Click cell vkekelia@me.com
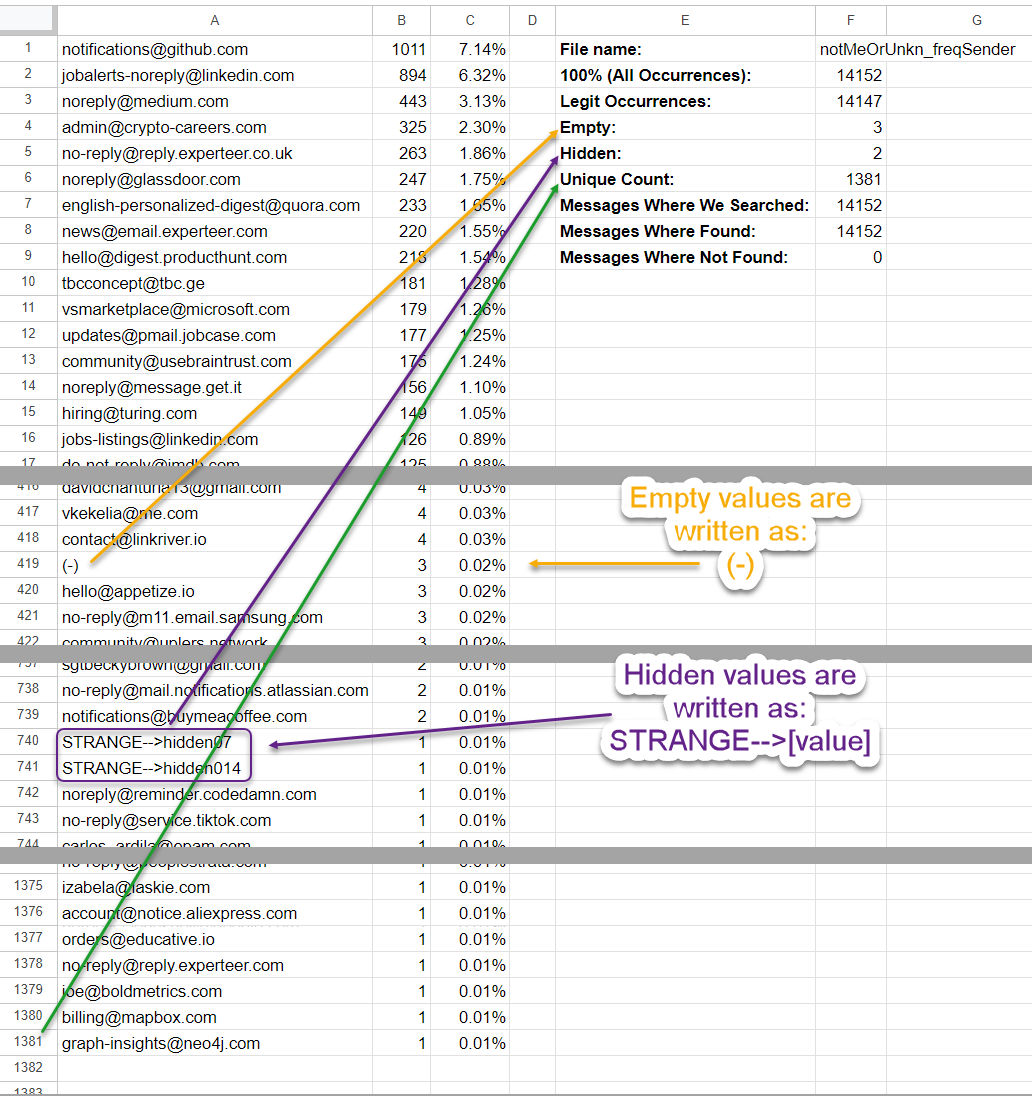 click(x=215, y=513)
